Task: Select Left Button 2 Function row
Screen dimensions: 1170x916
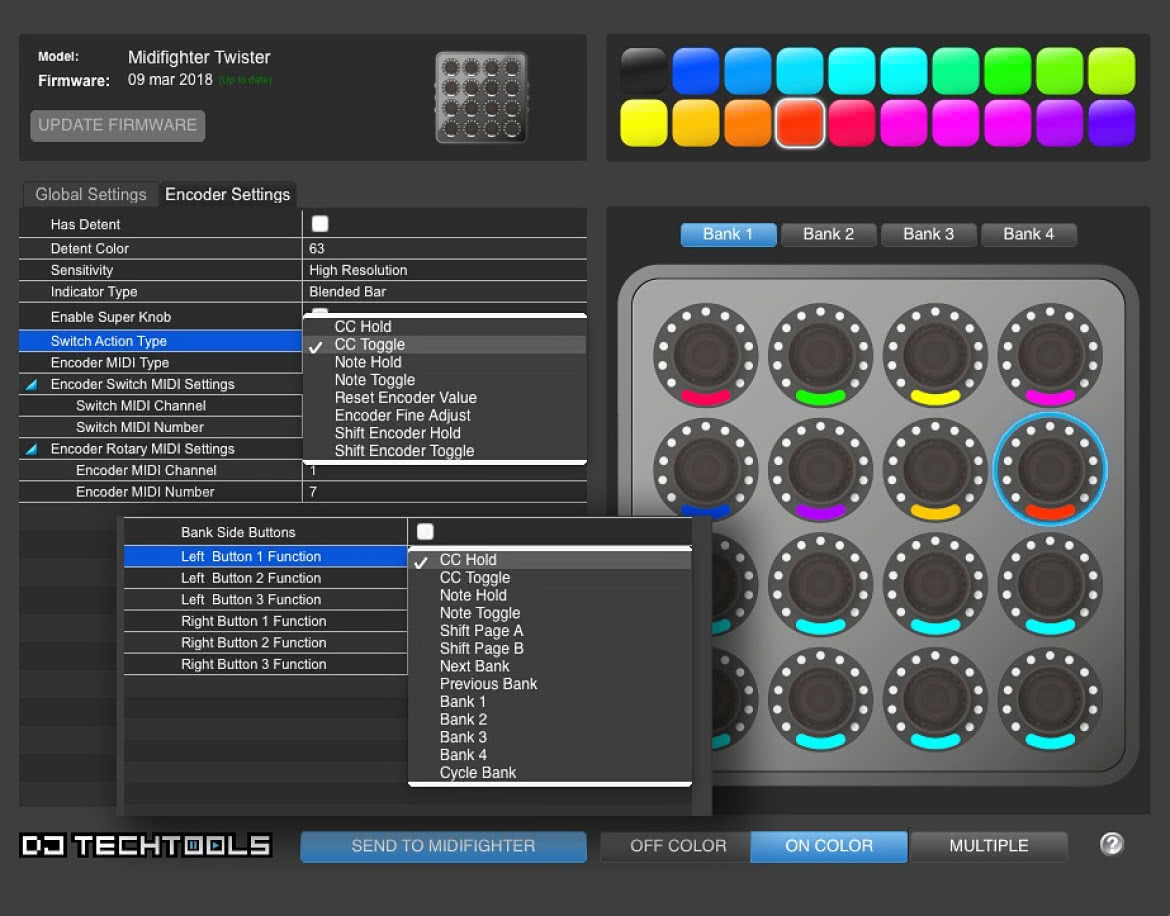Action: click(265, 578)
